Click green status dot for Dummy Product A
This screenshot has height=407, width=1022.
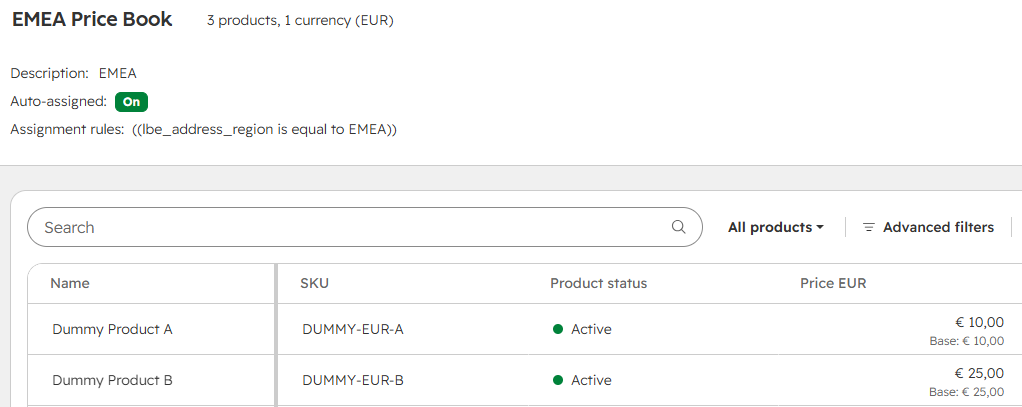point(558,329)
